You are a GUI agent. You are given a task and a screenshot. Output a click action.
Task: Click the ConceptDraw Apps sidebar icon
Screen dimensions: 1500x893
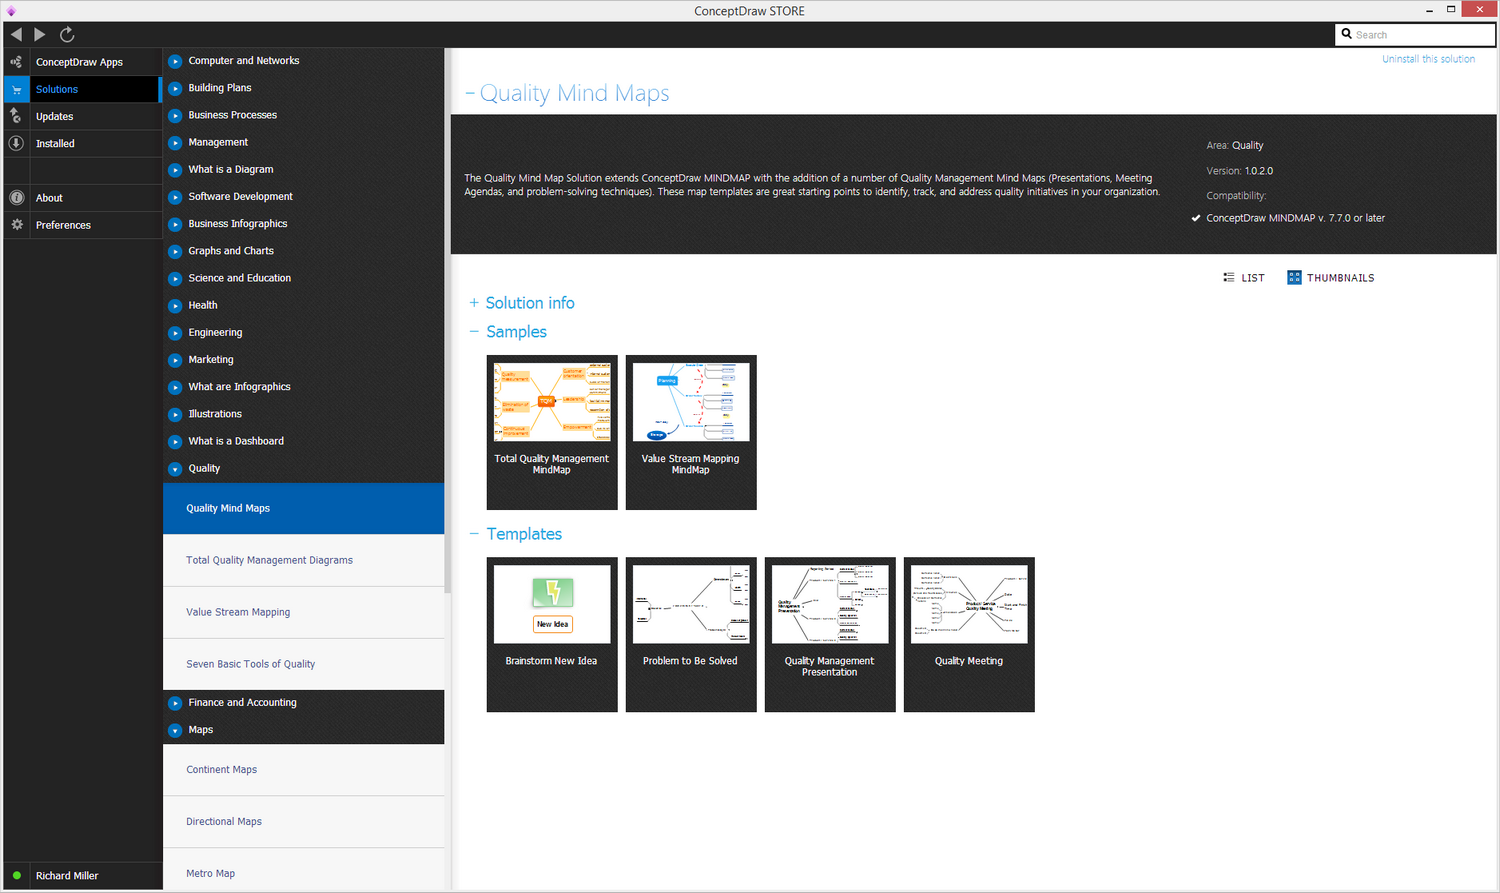pos(16,62)
